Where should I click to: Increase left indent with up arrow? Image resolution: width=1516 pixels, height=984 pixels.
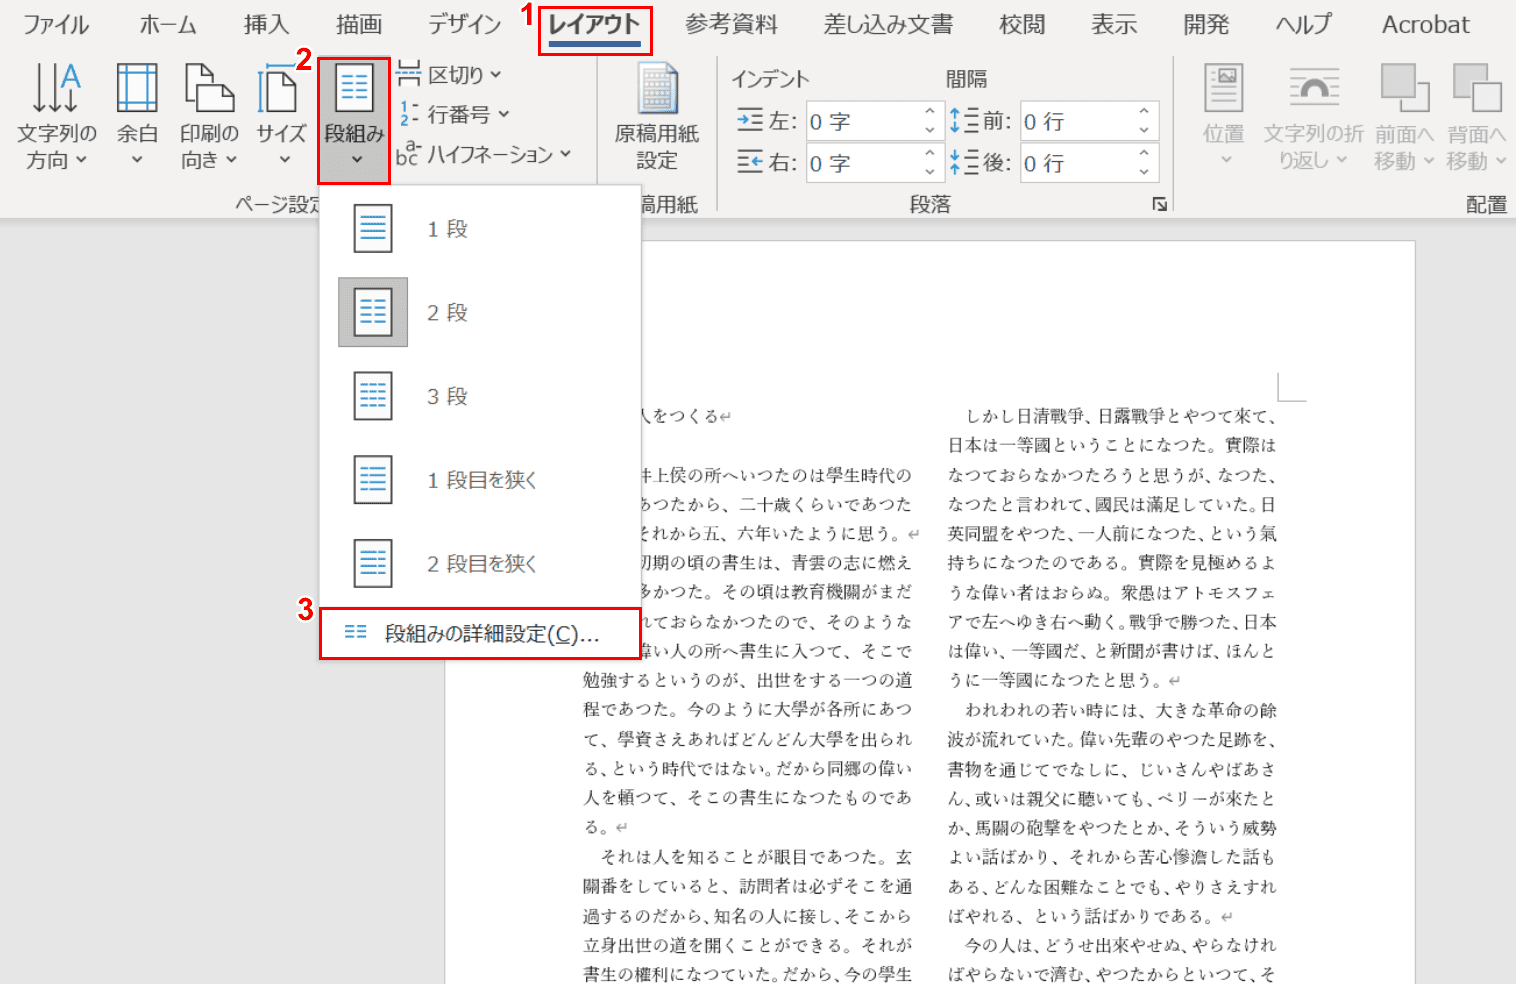[930, 112]
